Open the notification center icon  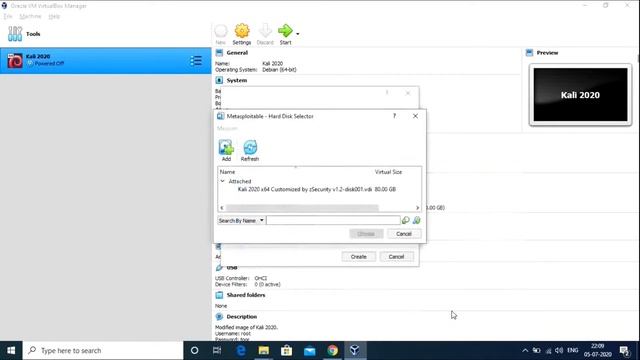pyautogui.click(x=624, y=350)
